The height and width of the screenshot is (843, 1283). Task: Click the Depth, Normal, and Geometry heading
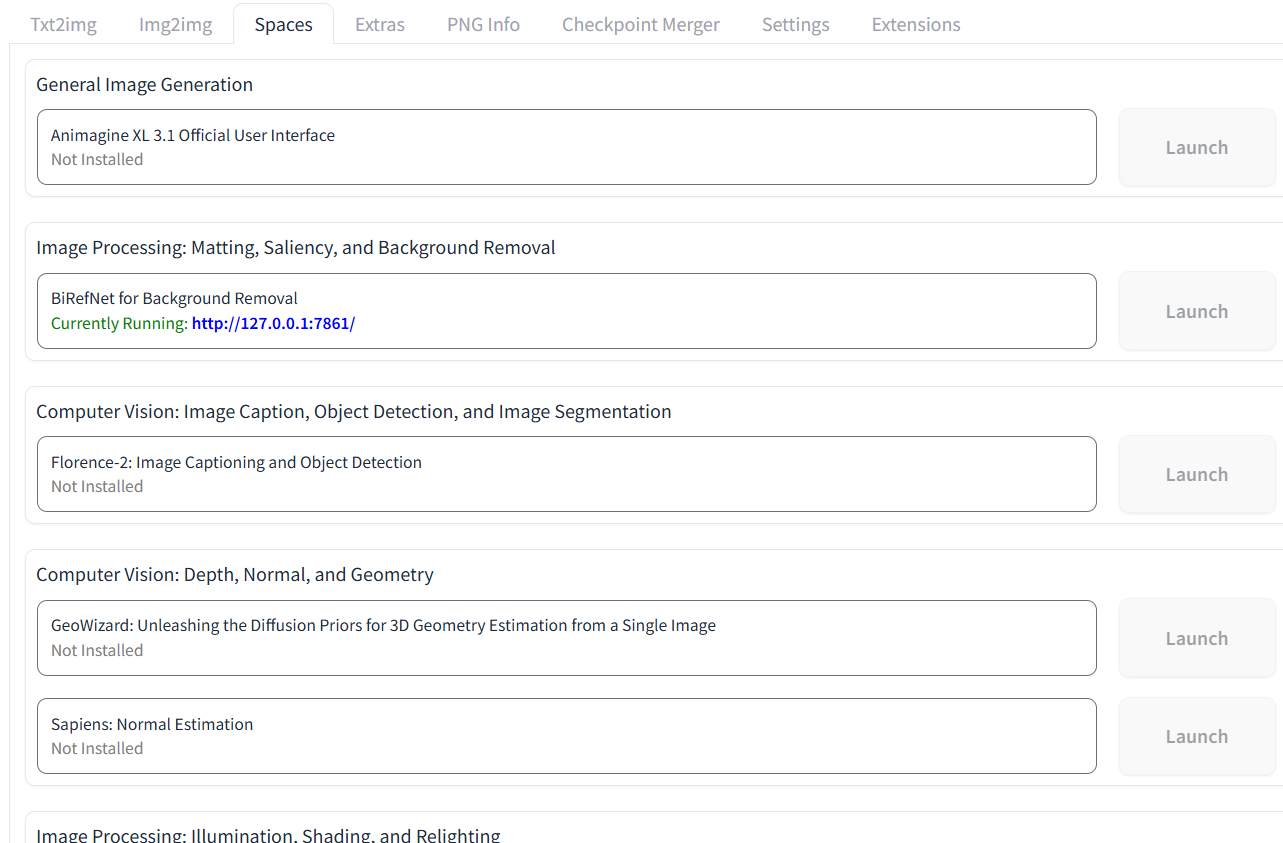235,575
